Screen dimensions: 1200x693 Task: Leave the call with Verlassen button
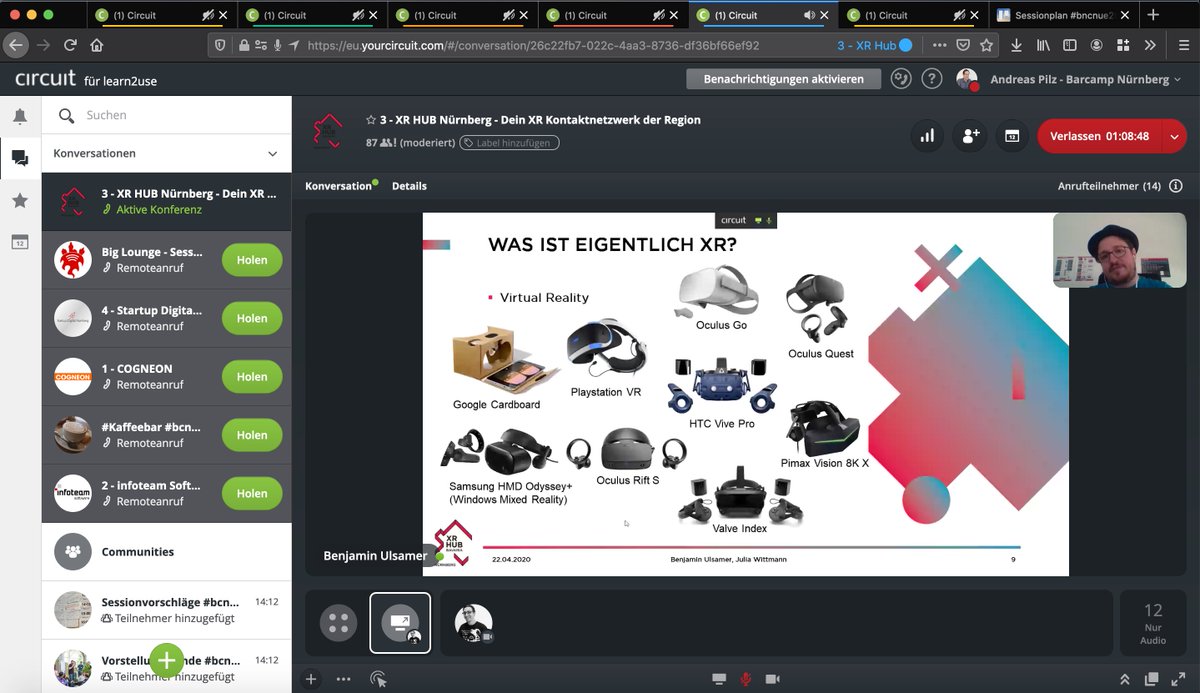coord(1099,136)
